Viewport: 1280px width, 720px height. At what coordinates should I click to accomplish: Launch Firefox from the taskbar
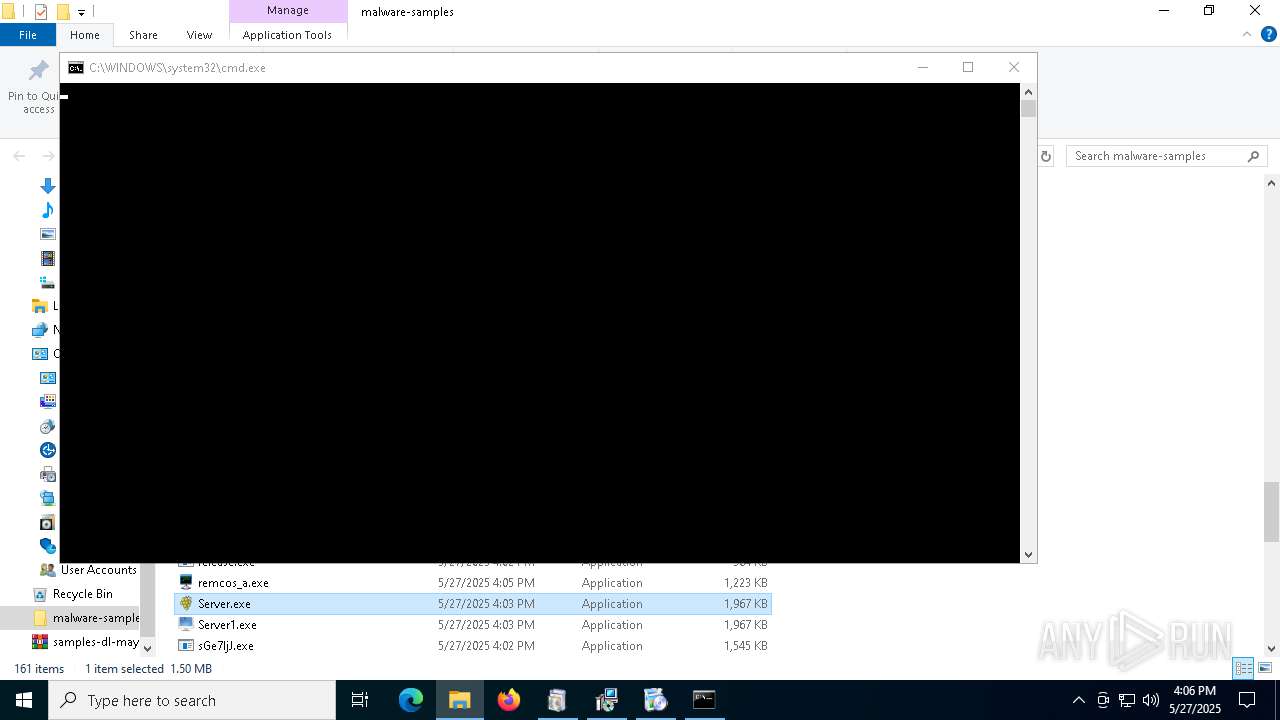point(509,700)
